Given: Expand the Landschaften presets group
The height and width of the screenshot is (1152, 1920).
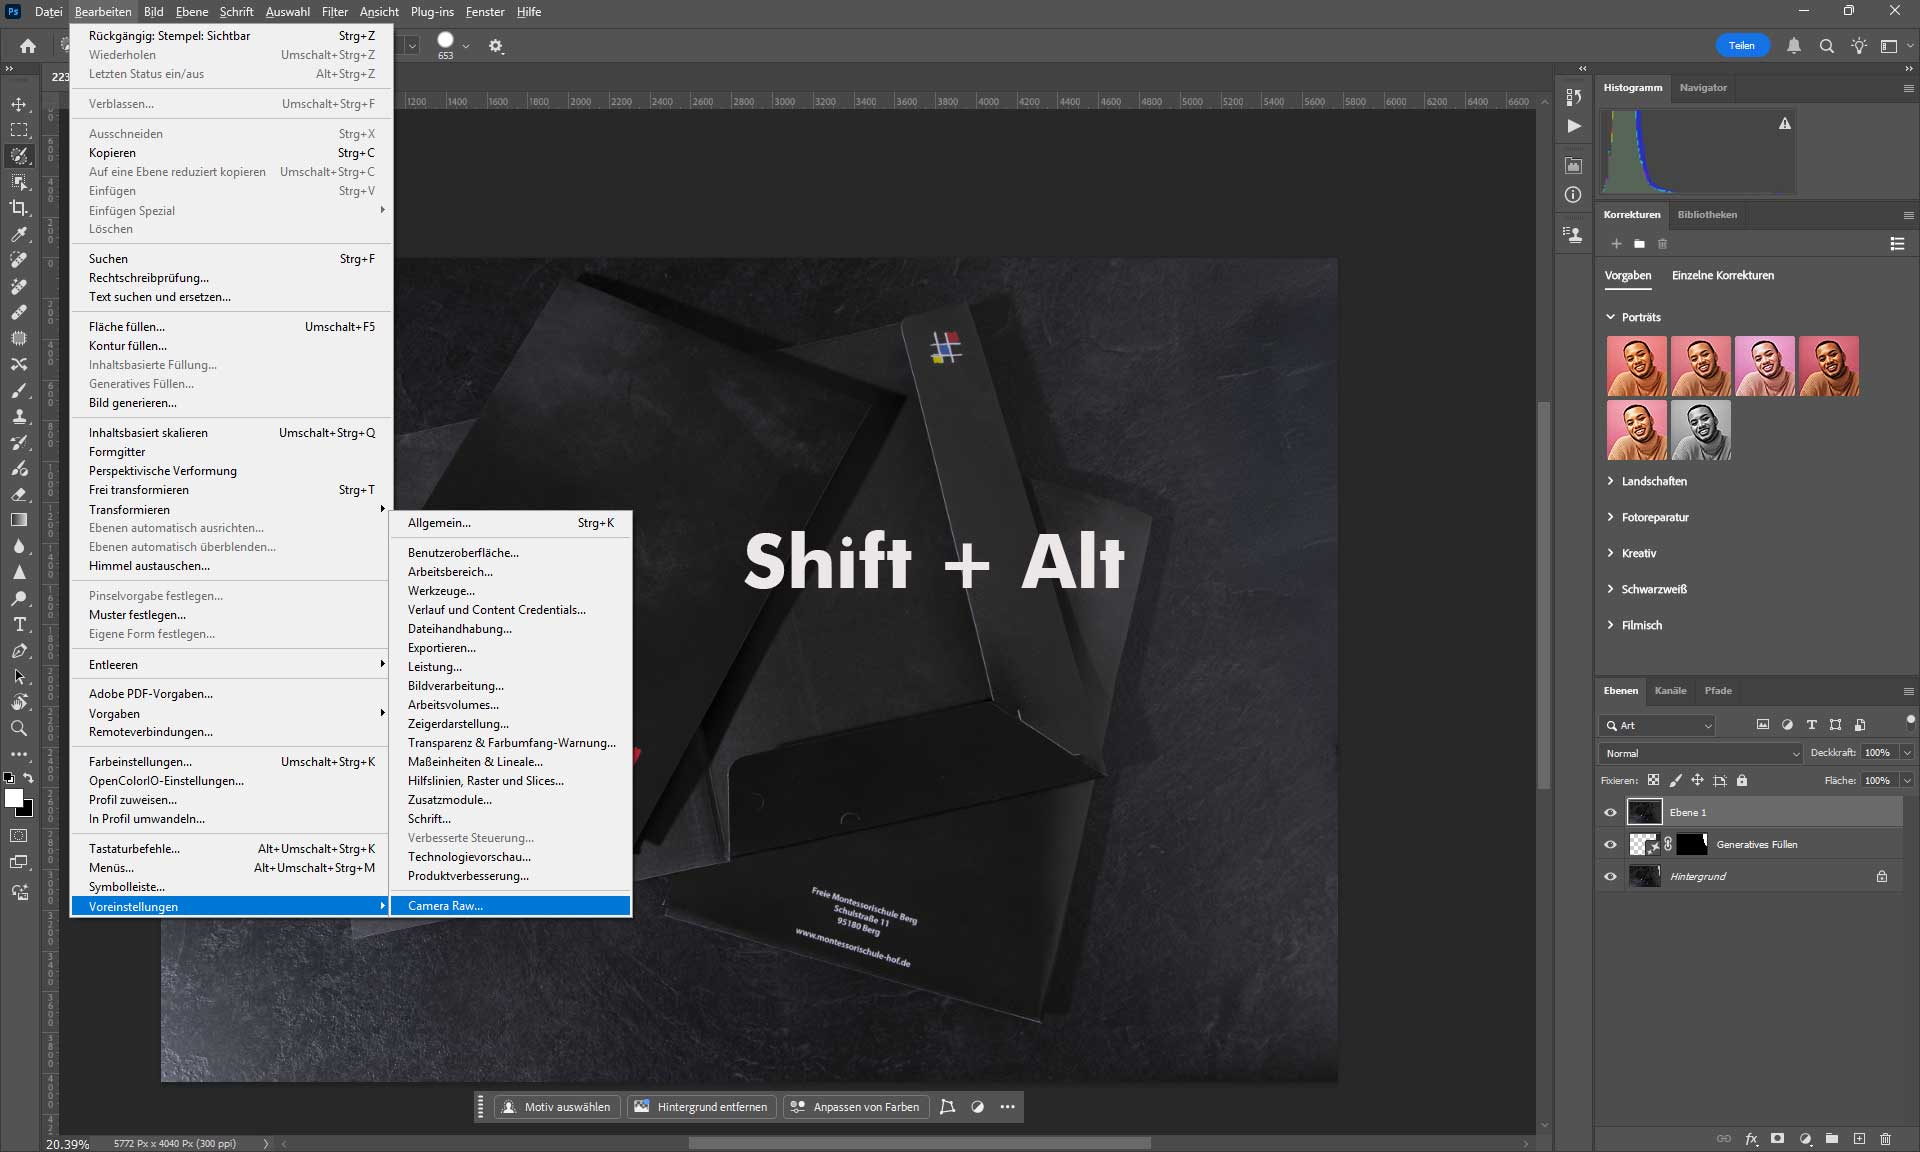Looking at the screenshot, I should pos(1610,481).
